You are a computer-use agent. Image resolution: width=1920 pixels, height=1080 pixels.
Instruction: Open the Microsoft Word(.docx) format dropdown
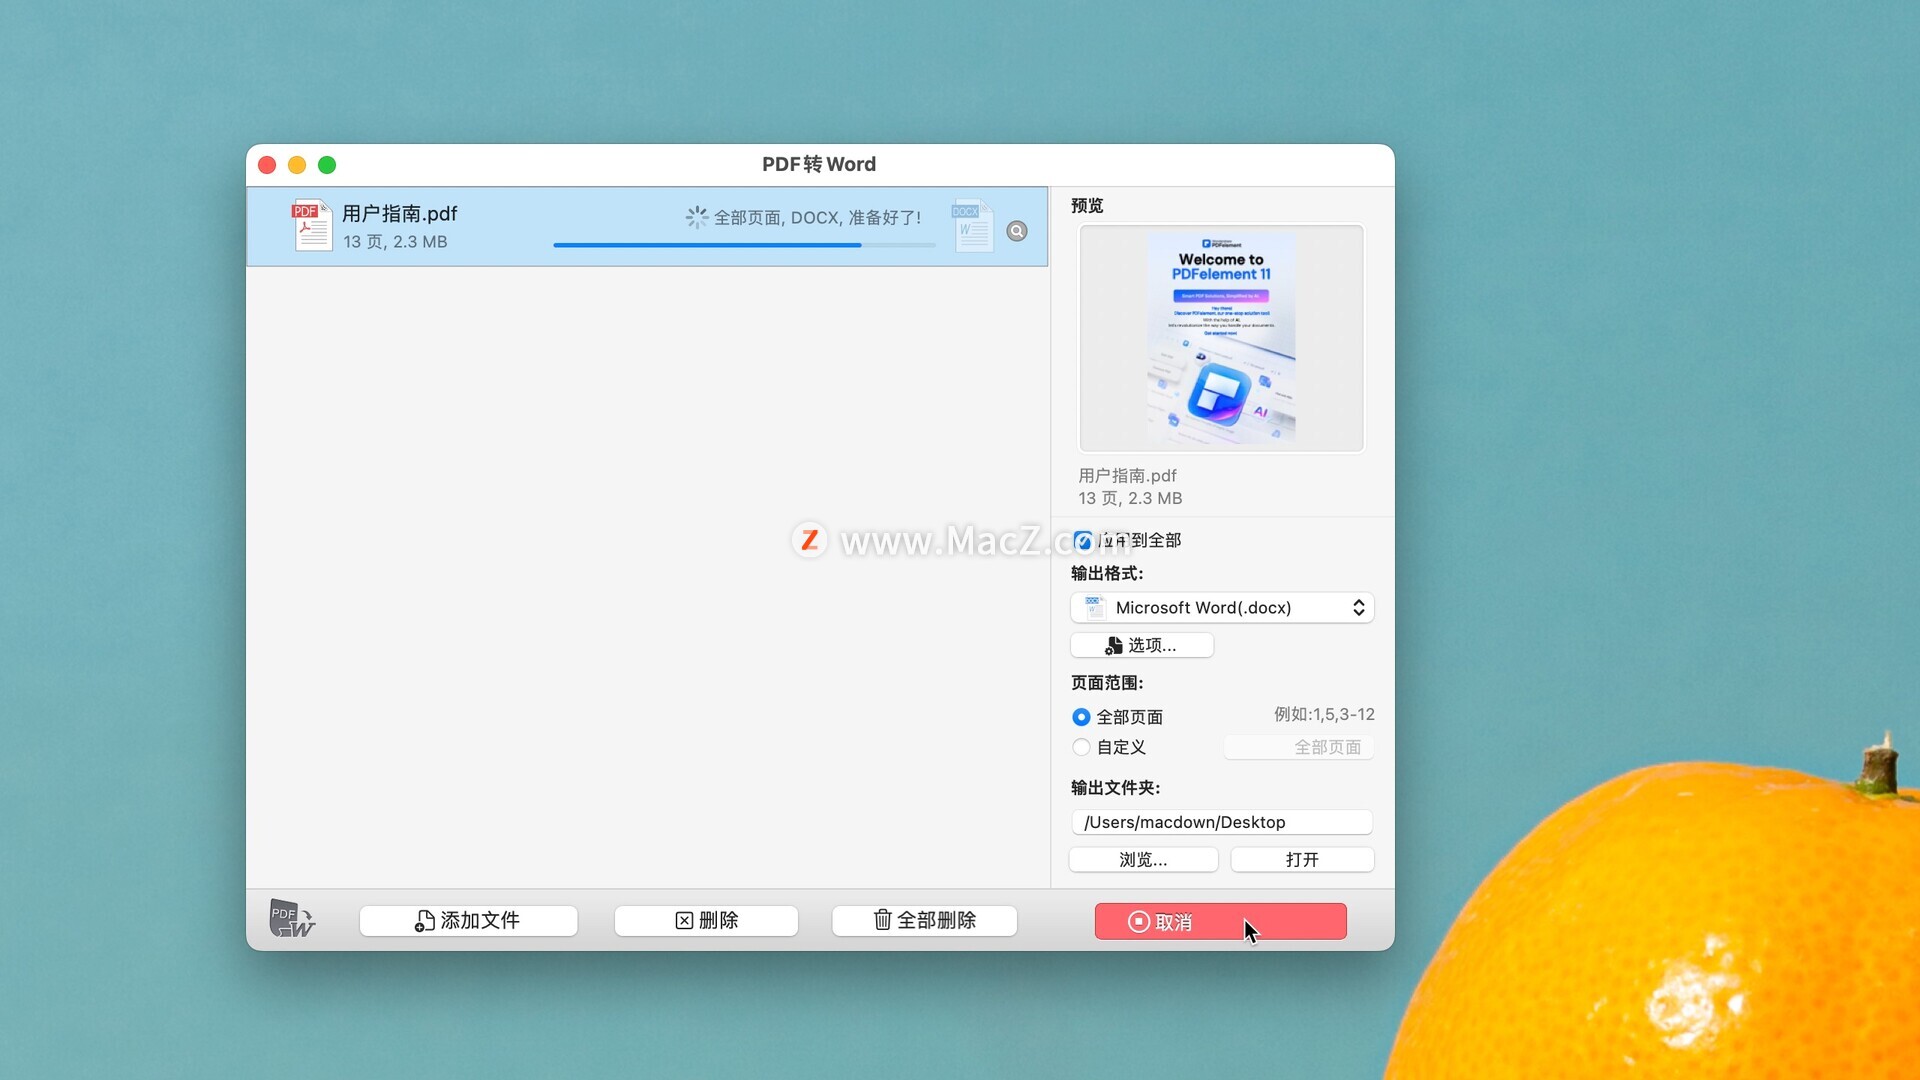click(x=1222, y=608)
